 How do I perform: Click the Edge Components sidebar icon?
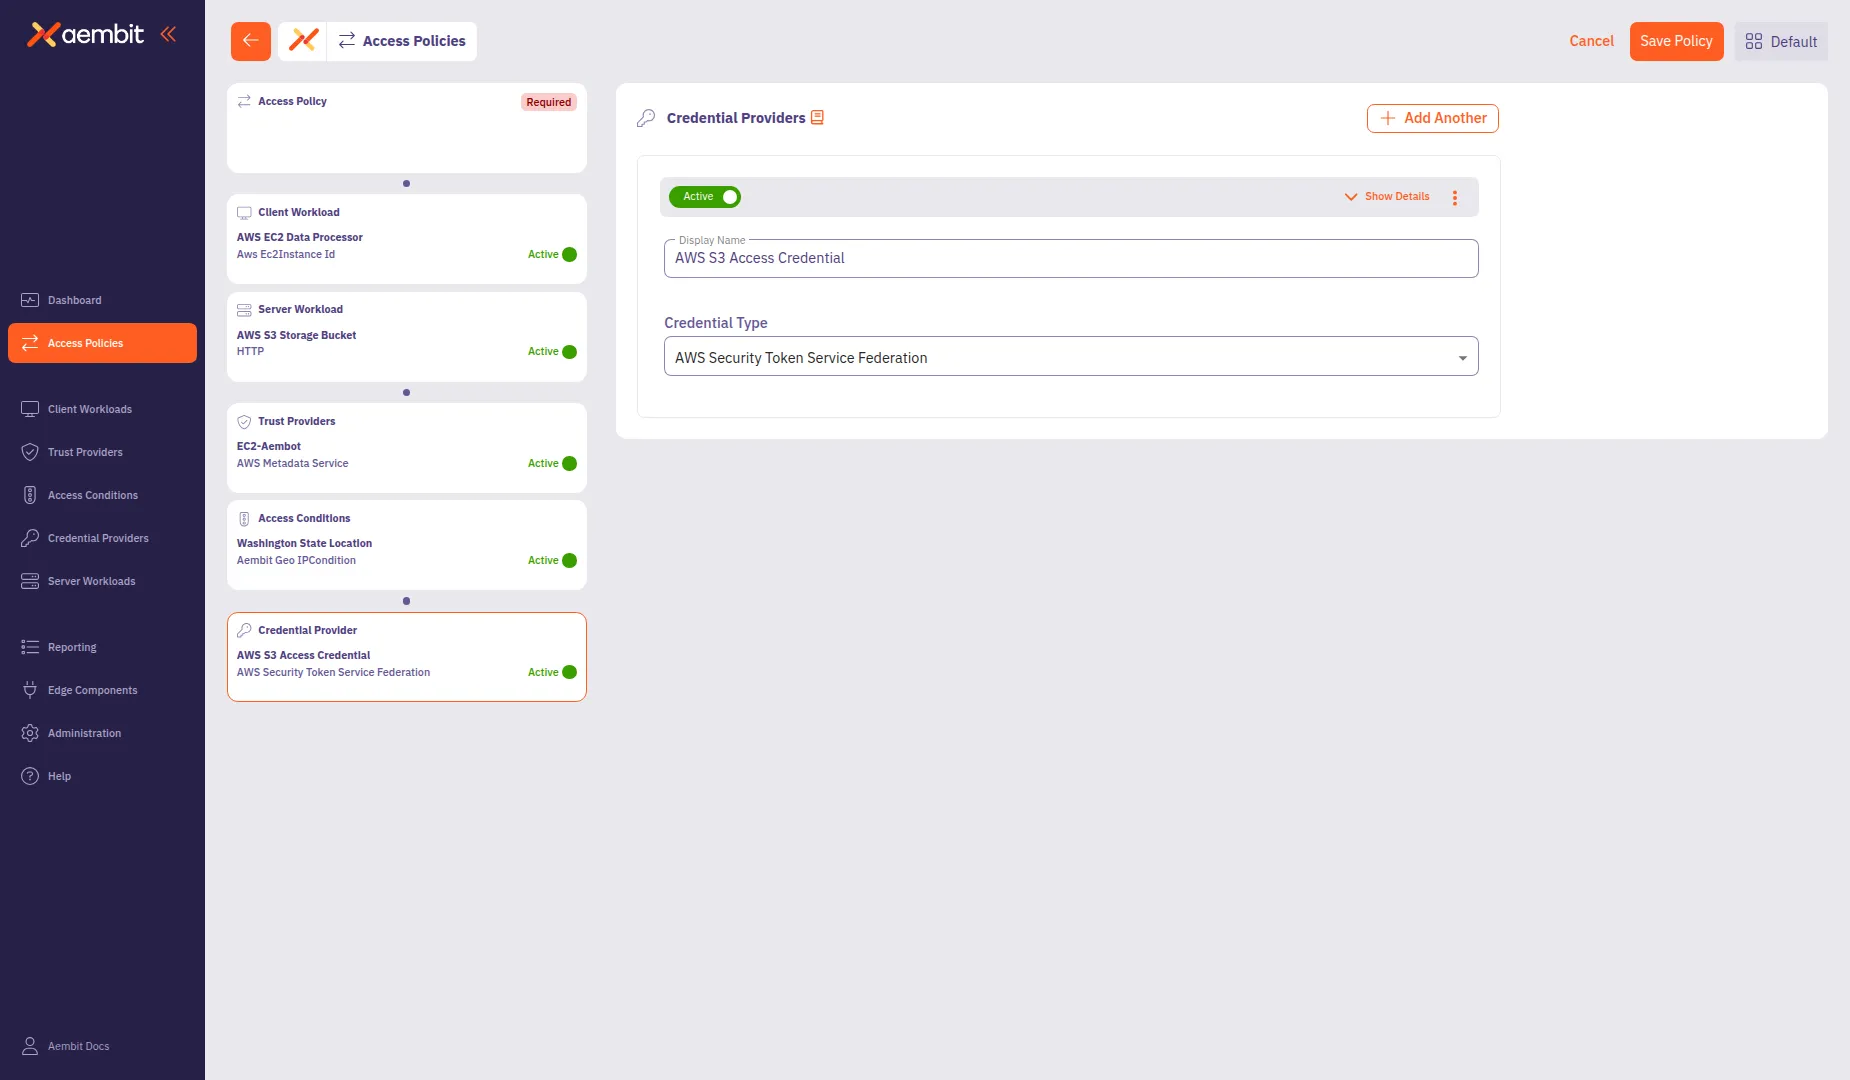pyautogui.click(x=29, y=690)
